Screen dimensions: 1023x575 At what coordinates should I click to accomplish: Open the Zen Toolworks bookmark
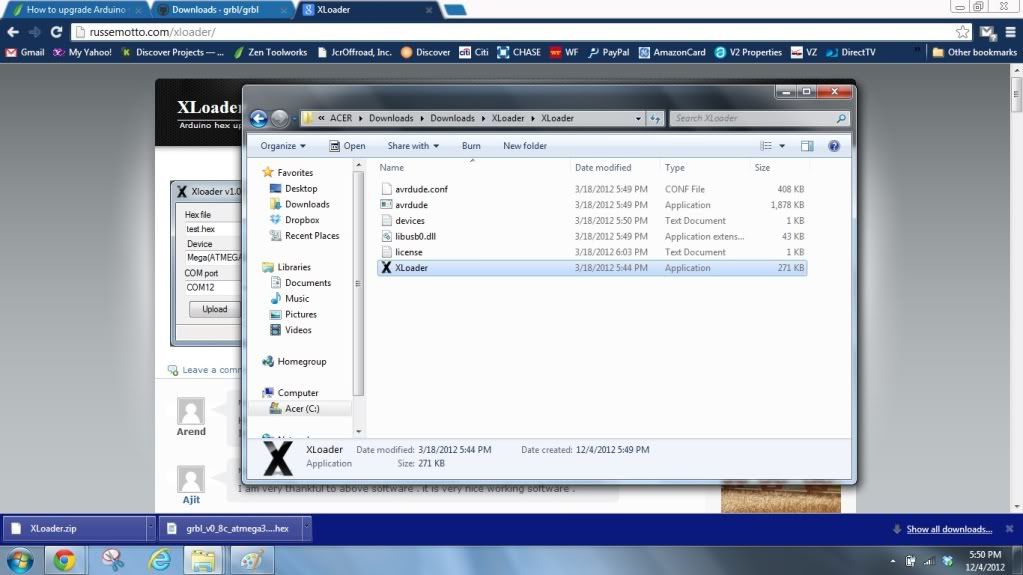click(x=270, y=52)
